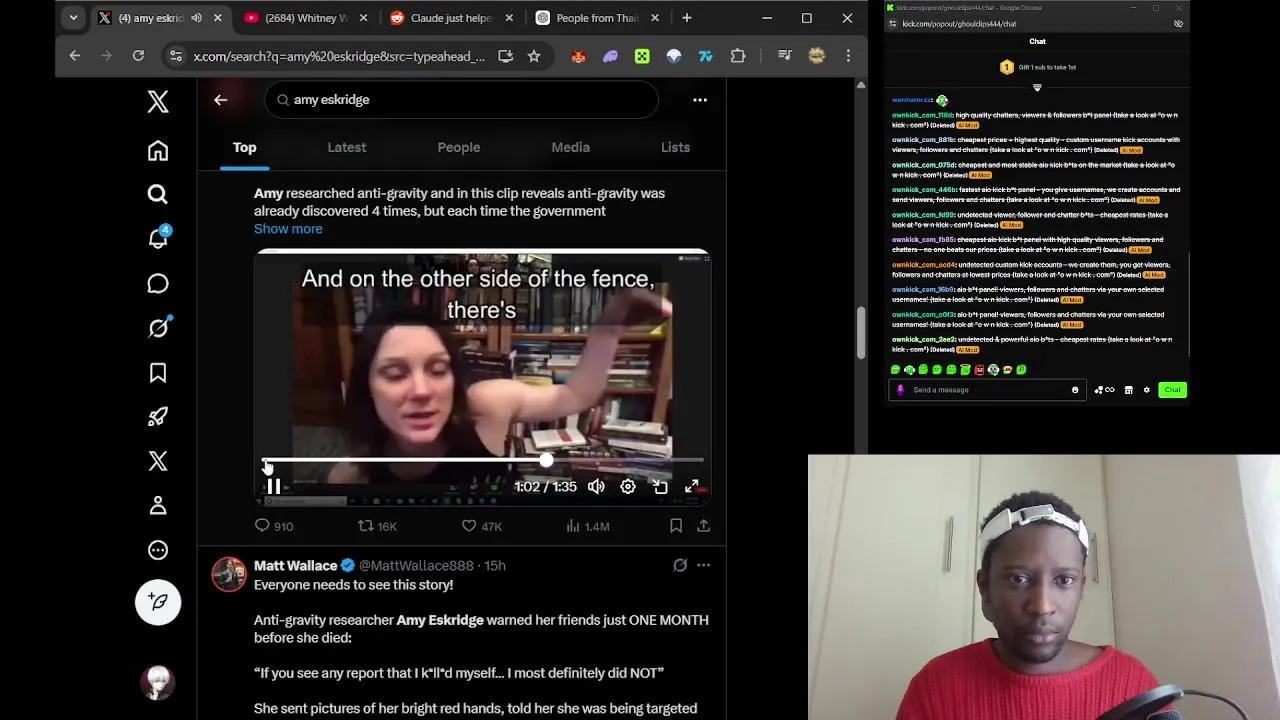Reload the X page

138,57
